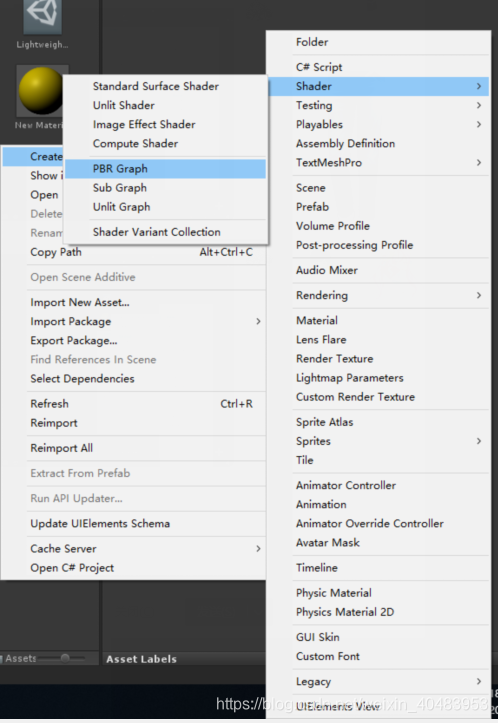Create an Avatar Mask
This screenshot has height=723, width=498.
click(378, 543)
